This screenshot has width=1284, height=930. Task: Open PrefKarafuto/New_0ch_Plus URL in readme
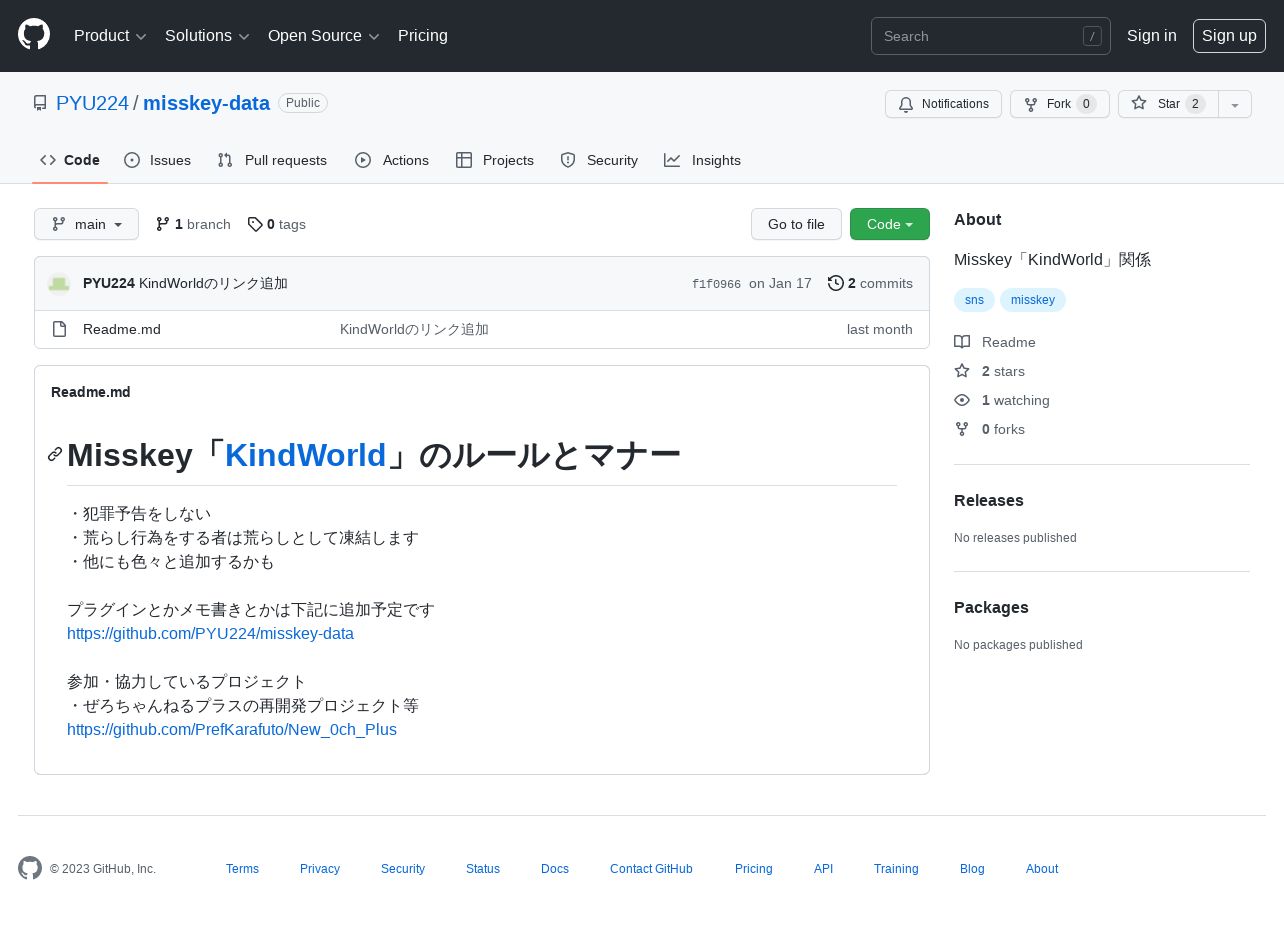tap(232, 730)
